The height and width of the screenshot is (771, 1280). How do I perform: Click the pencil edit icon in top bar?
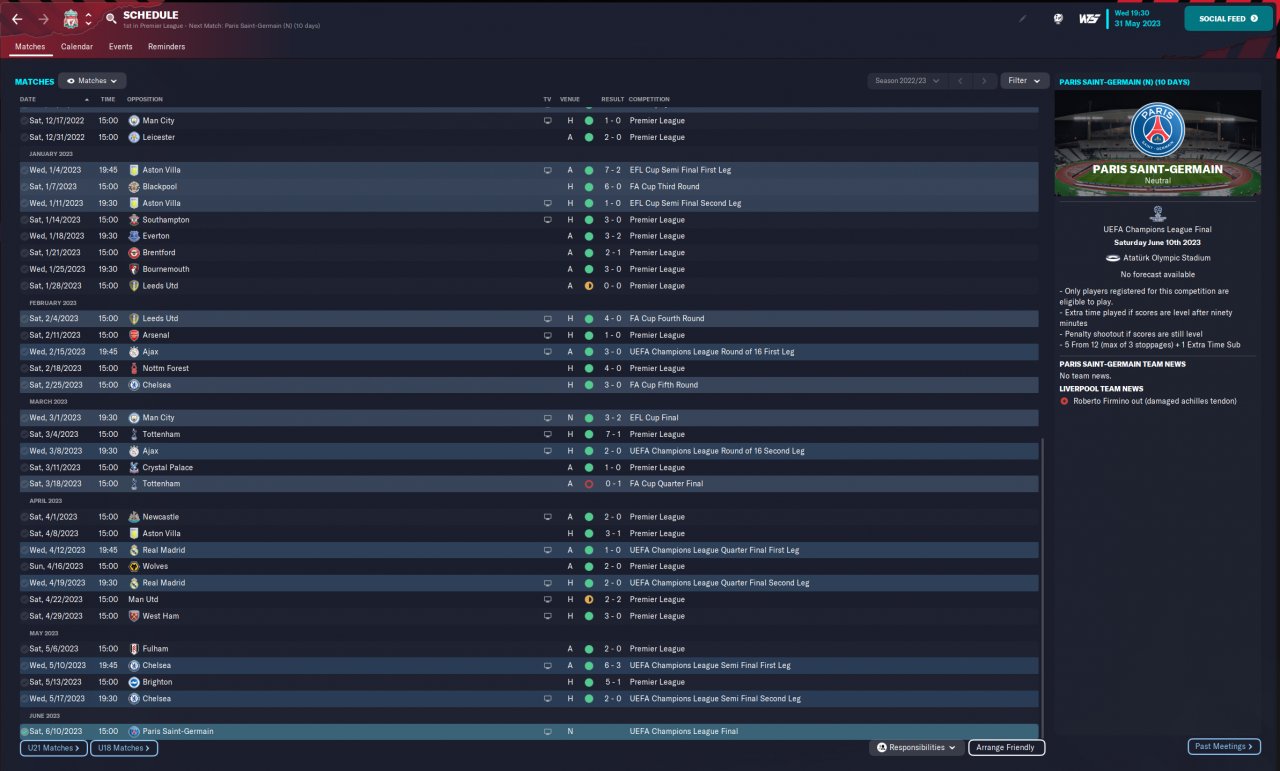(x=1022, y=18)
